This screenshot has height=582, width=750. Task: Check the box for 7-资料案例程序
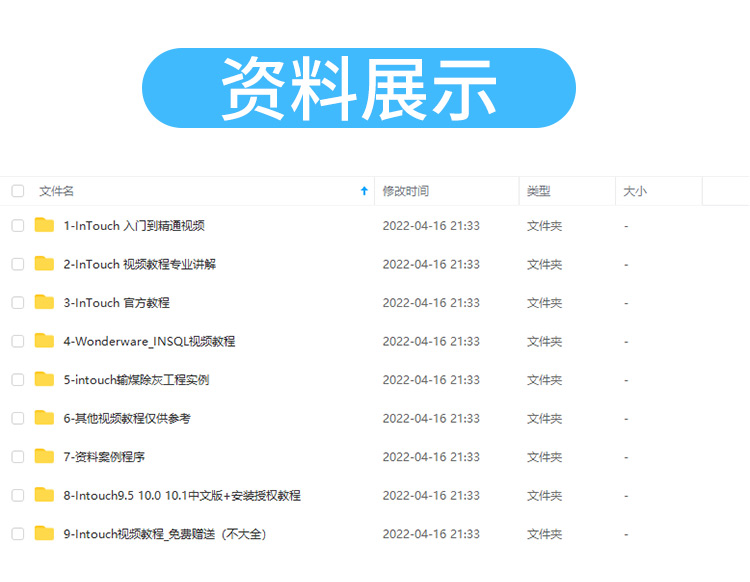pyautogui.click(x=18, y=457)
